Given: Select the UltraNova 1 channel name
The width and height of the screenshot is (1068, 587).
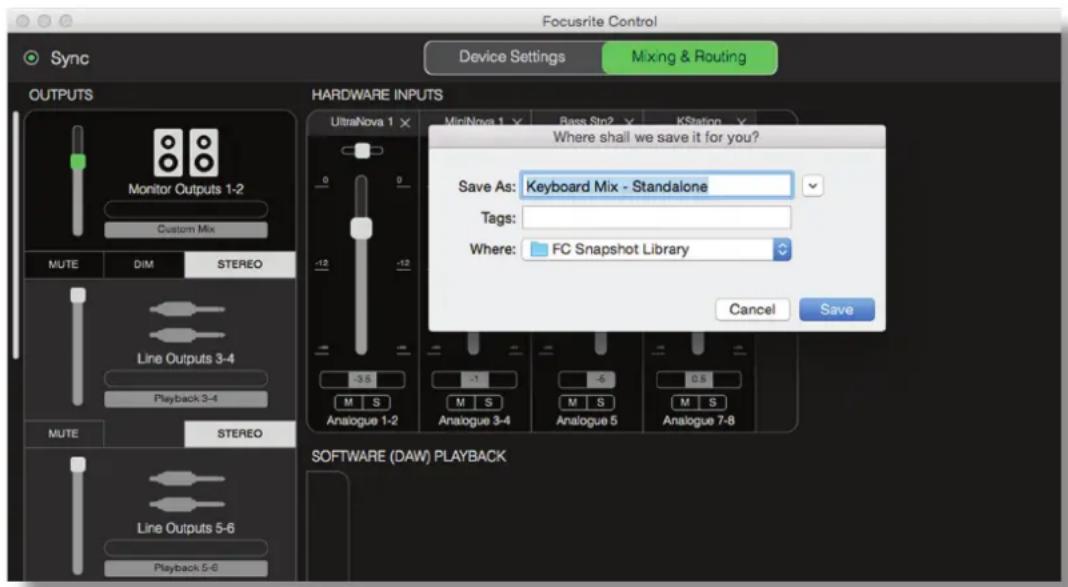Looking at the screenshot, I should 362,122.
